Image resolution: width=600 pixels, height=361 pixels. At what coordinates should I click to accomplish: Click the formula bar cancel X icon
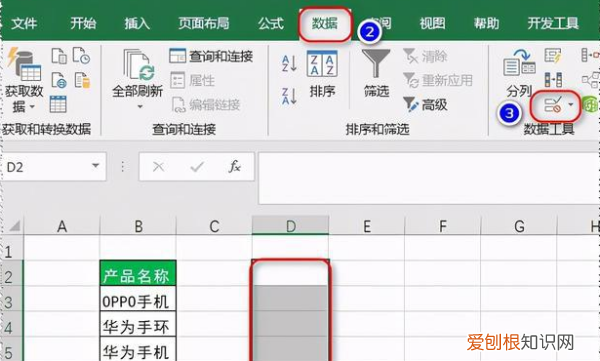point(158,167)
